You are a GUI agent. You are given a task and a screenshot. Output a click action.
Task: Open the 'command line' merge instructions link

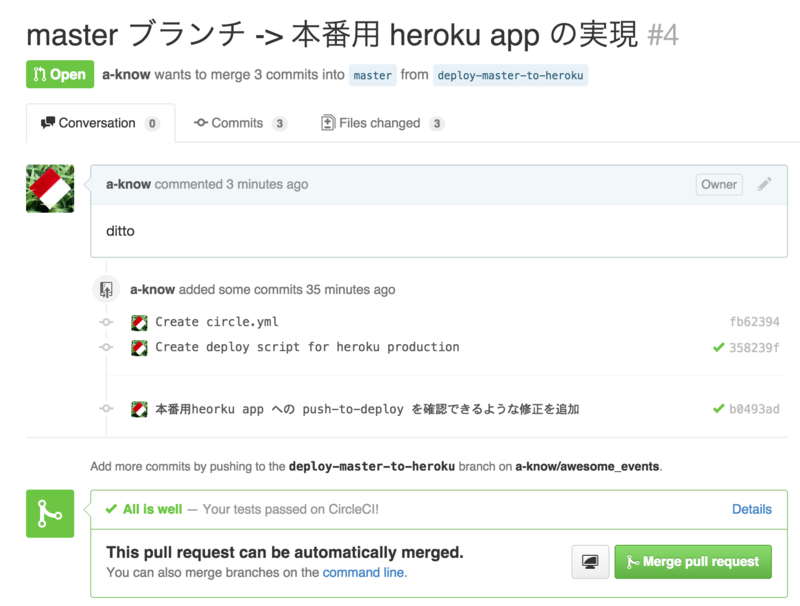pyautogui.click(x=364, y=572)
